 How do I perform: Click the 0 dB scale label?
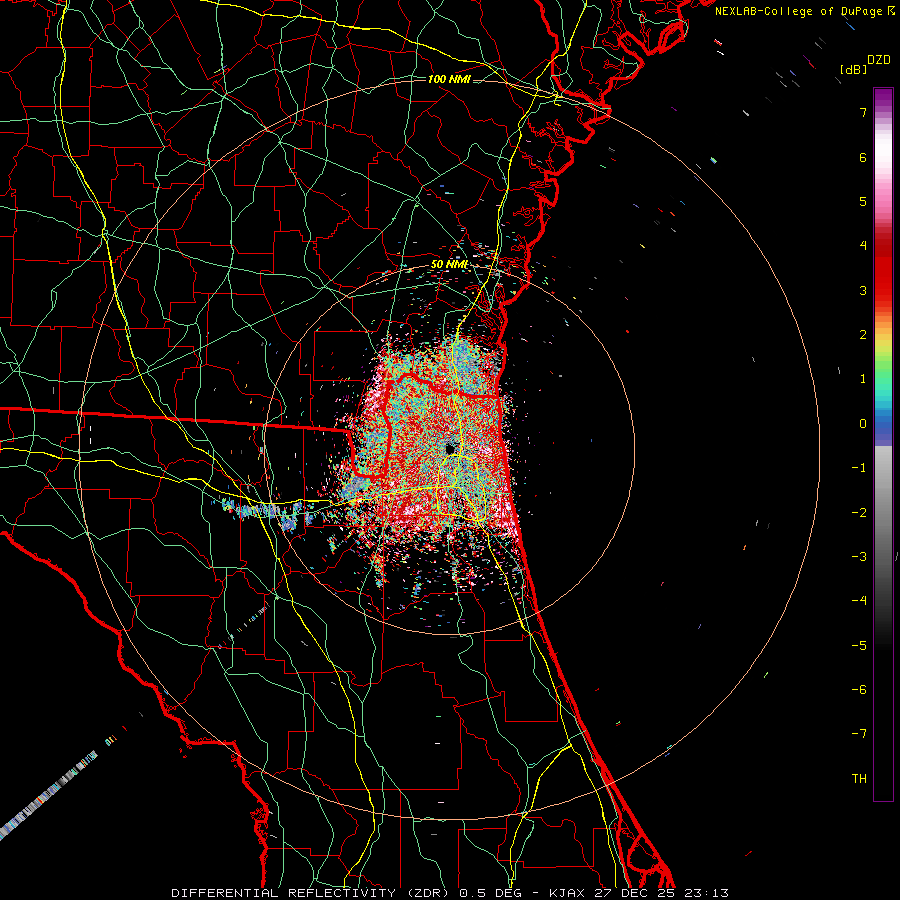863,424
